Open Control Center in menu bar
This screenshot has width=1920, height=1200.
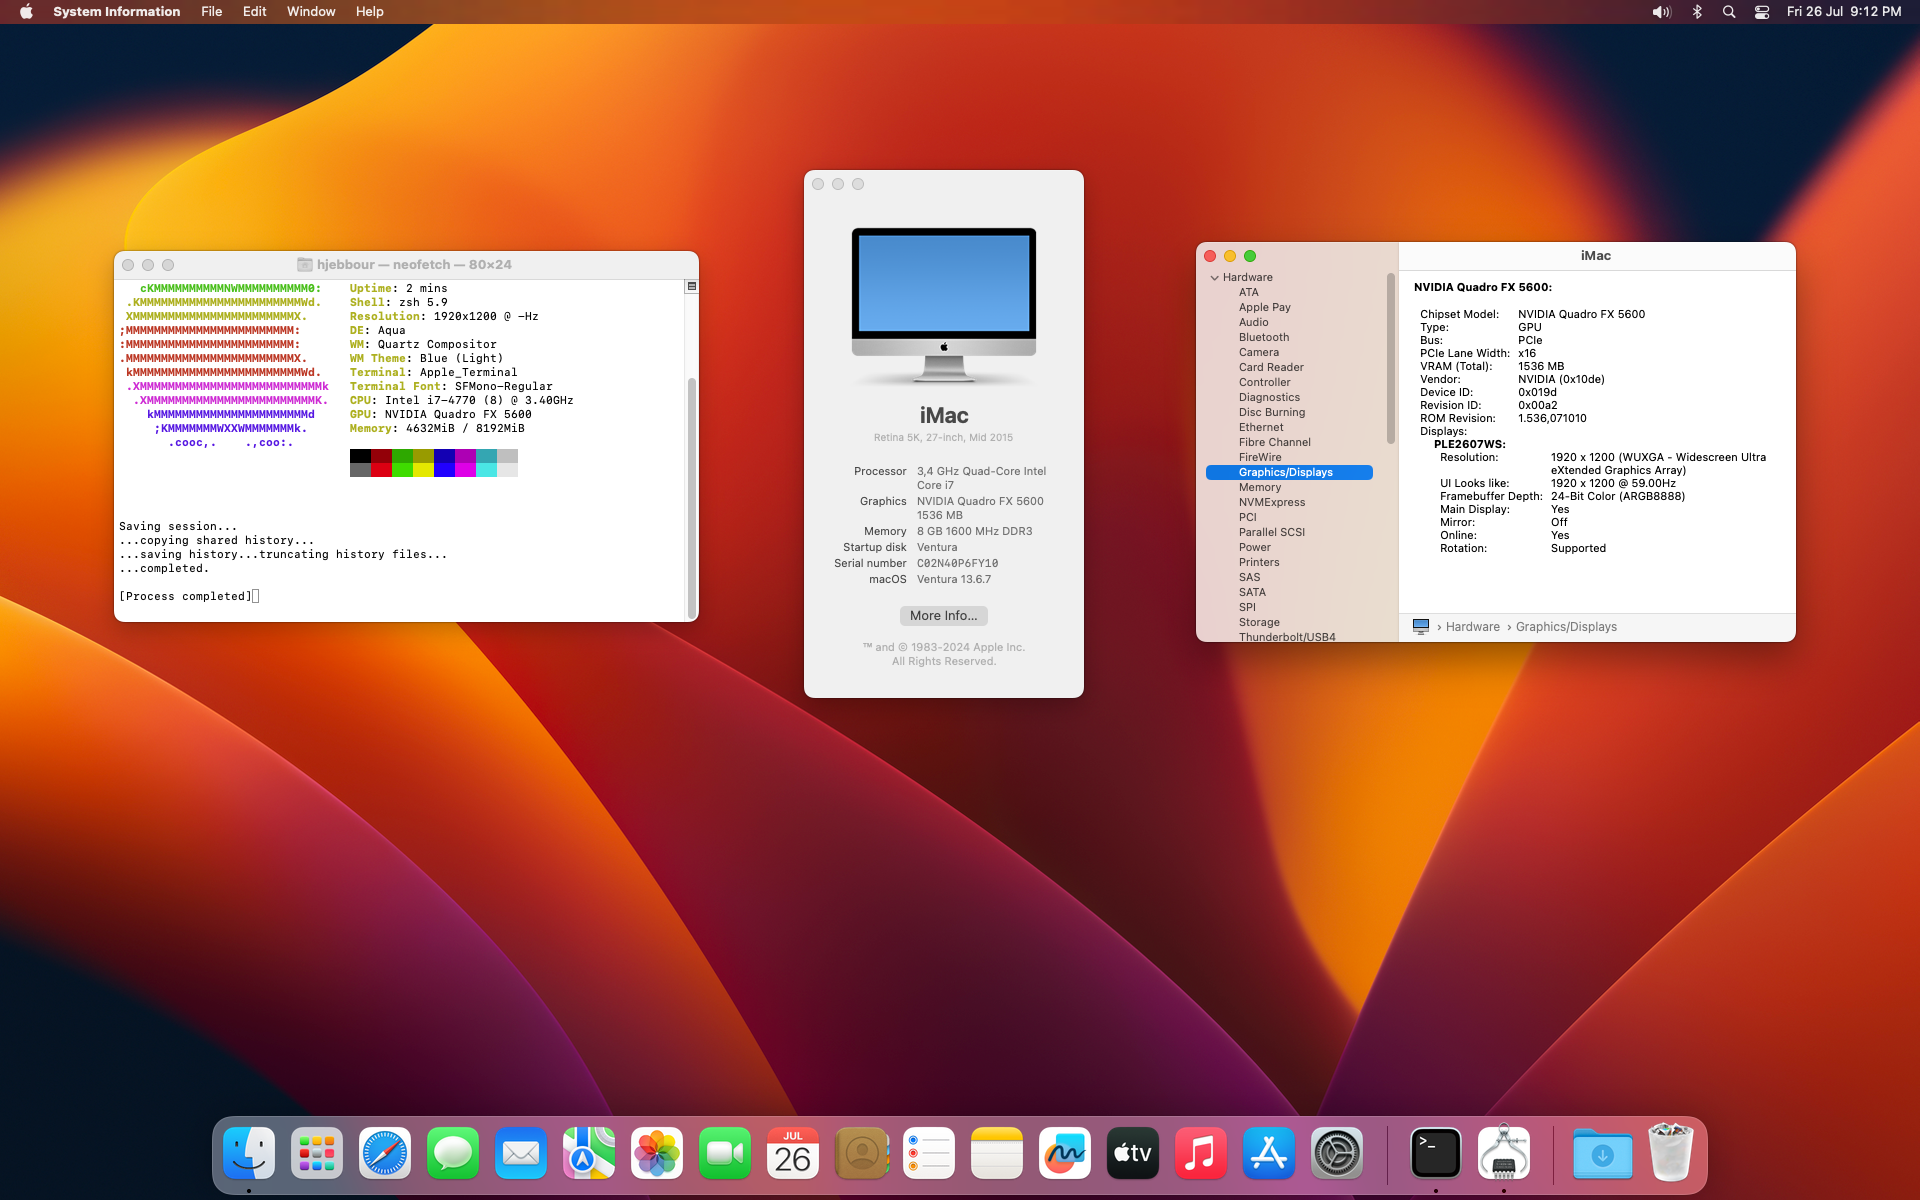(1762, 12)
